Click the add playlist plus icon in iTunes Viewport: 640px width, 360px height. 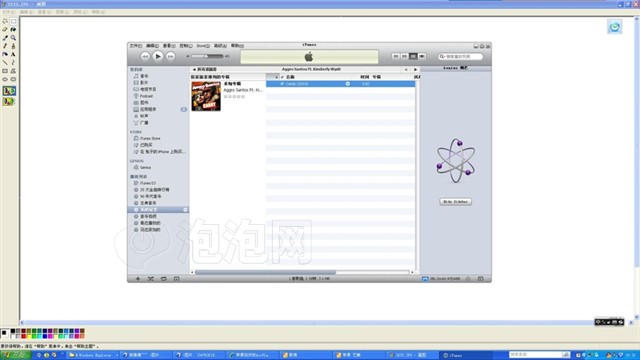[138, 279]
